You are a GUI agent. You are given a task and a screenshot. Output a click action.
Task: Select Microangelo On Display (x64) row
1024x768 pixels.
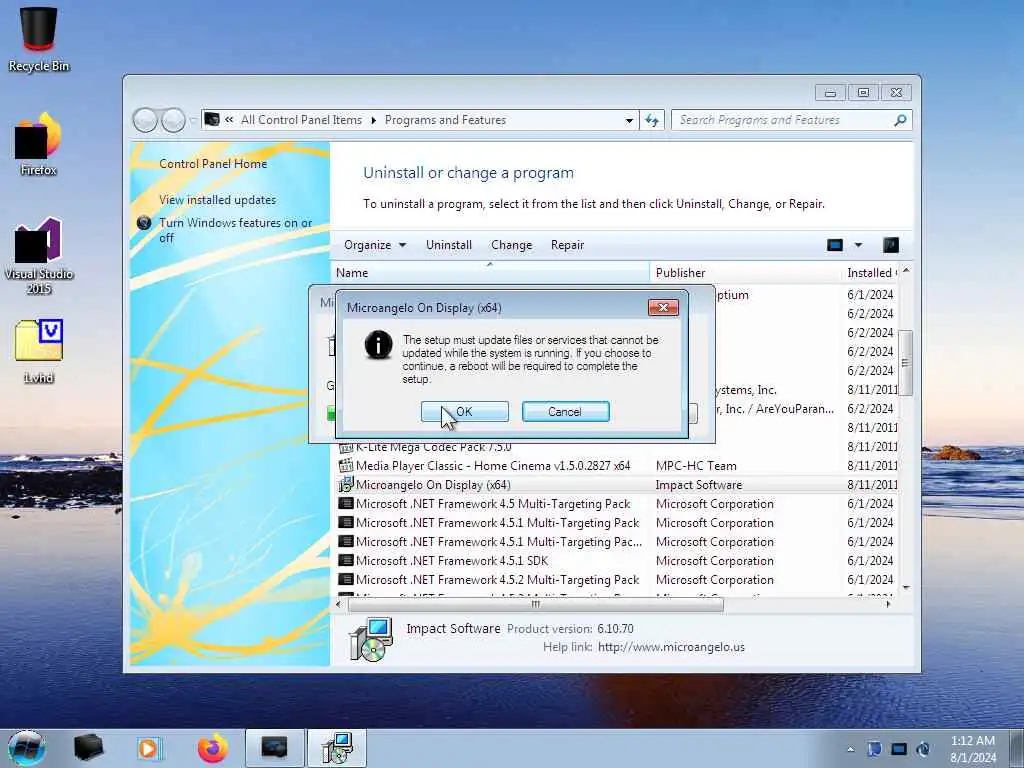point(617,485)
